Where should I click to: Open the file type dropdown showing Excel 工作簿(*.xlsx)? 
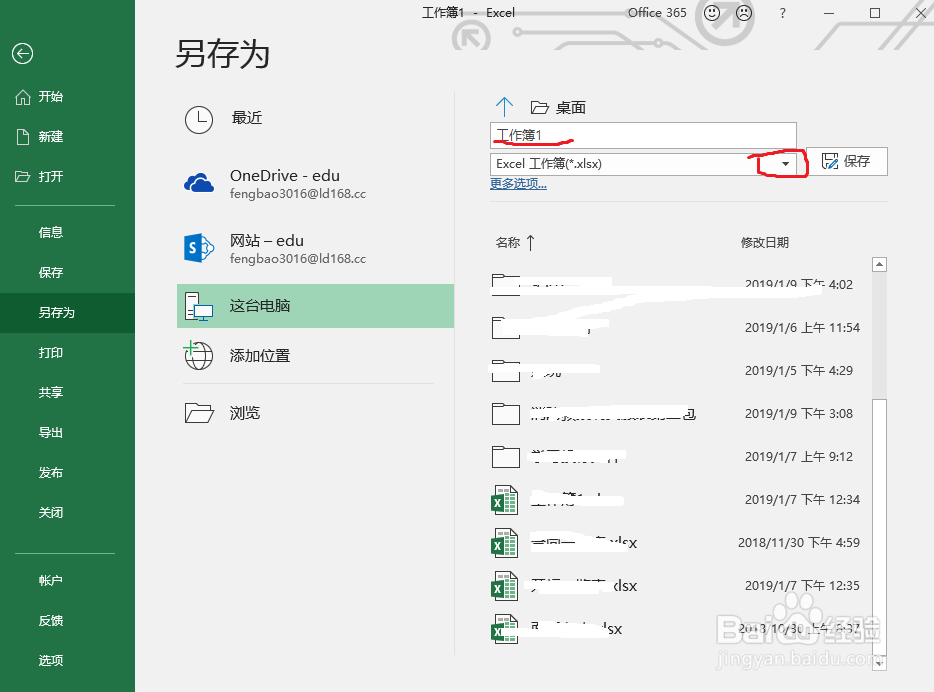click(x=784, y=163)
